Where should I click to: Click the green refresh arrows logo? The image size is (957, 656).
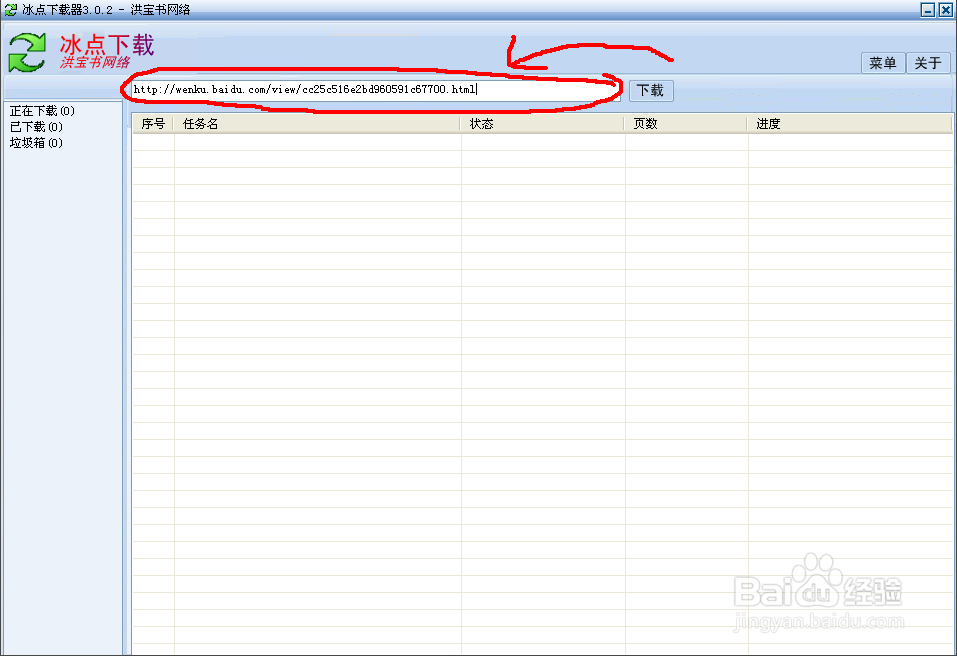click(27, 53)
